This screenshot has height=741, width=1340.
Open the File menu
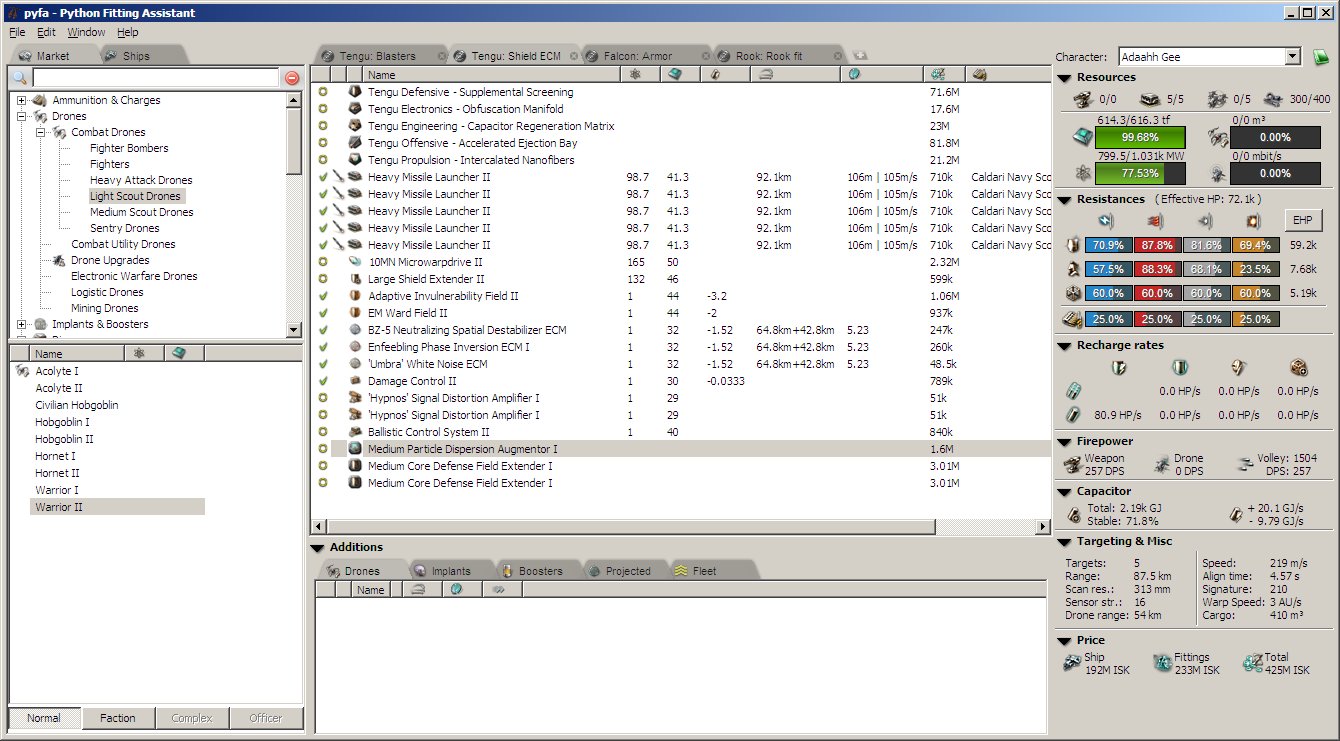tap(17, 32)
